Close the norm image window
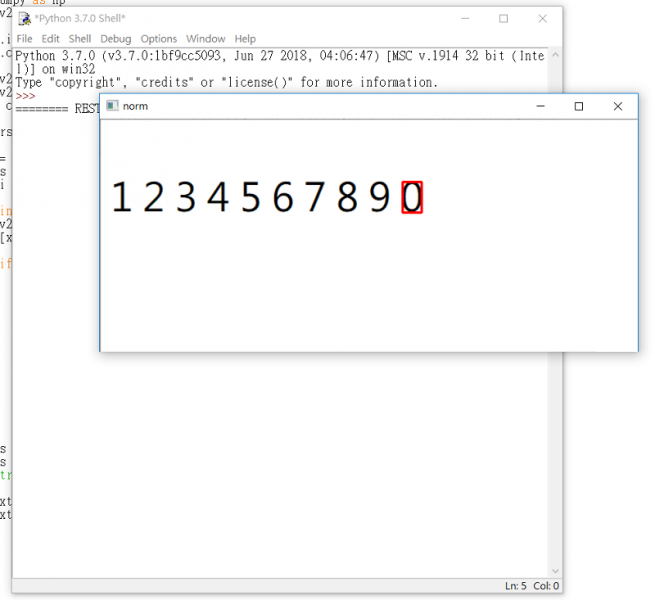 pyautogui.click(x=618, y=106)
